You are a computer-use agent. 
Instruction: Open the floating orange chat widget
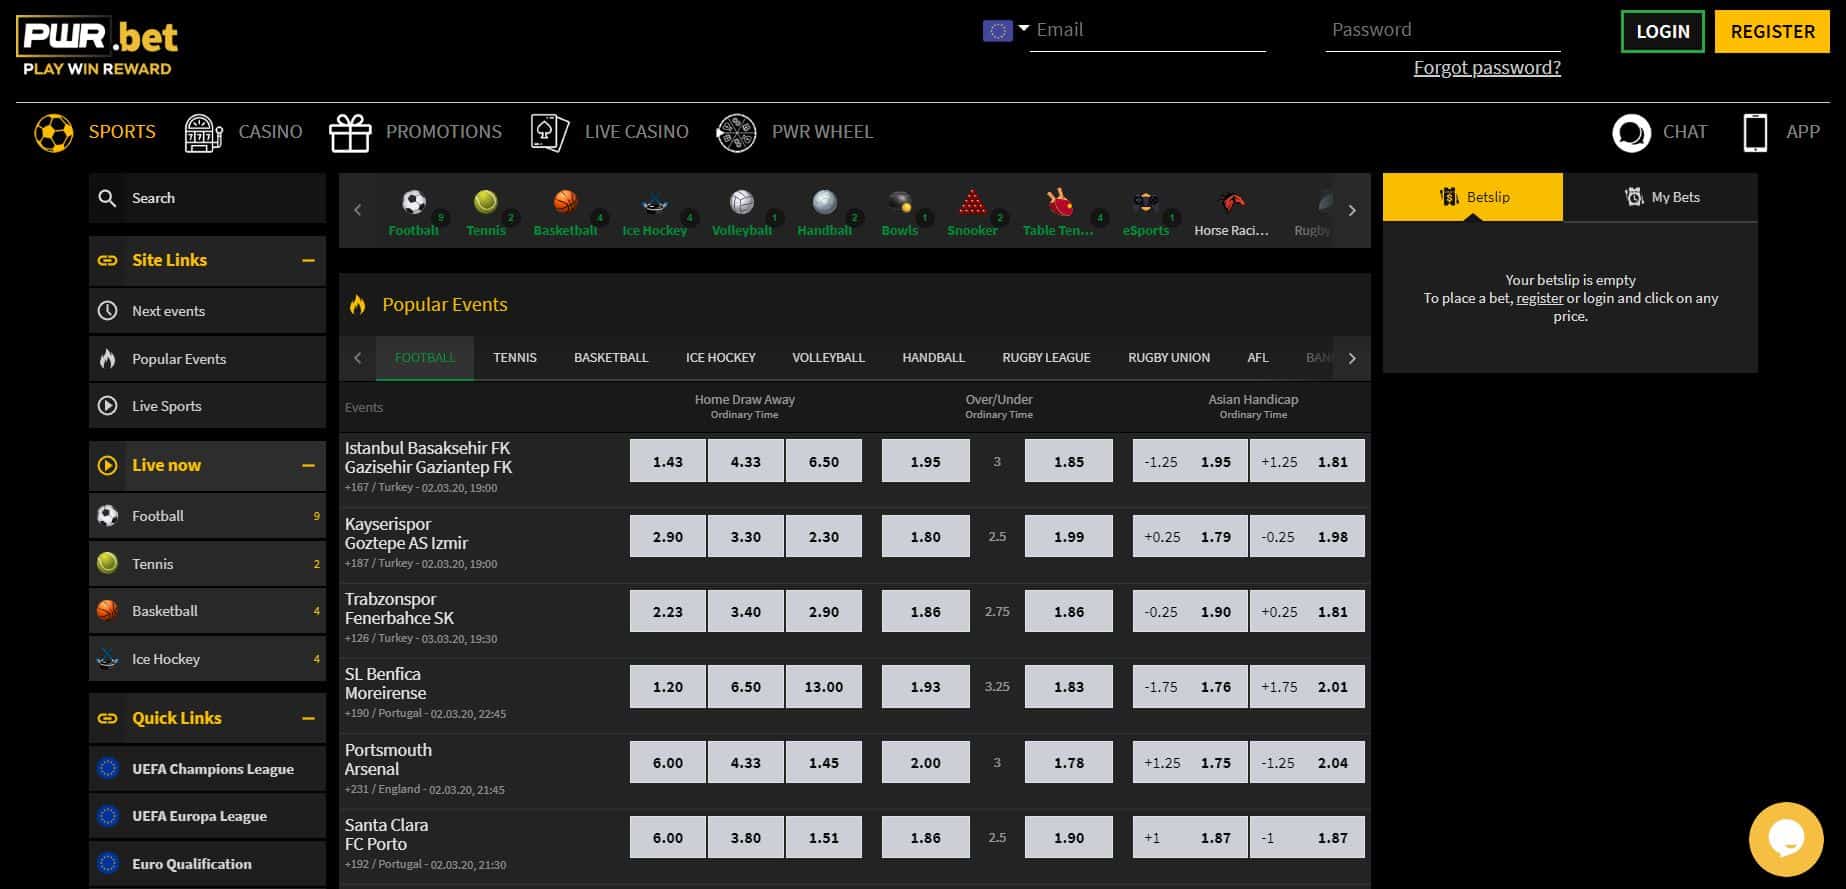1786,839
